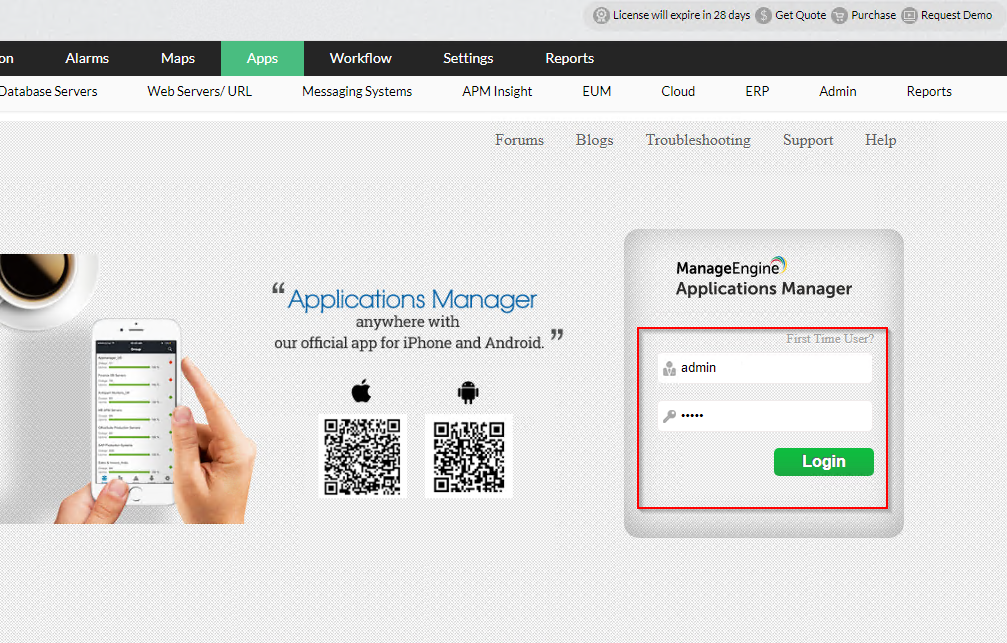Click the ManageEngine logo
1007x643 pixels.
click(x=731, y=267)
